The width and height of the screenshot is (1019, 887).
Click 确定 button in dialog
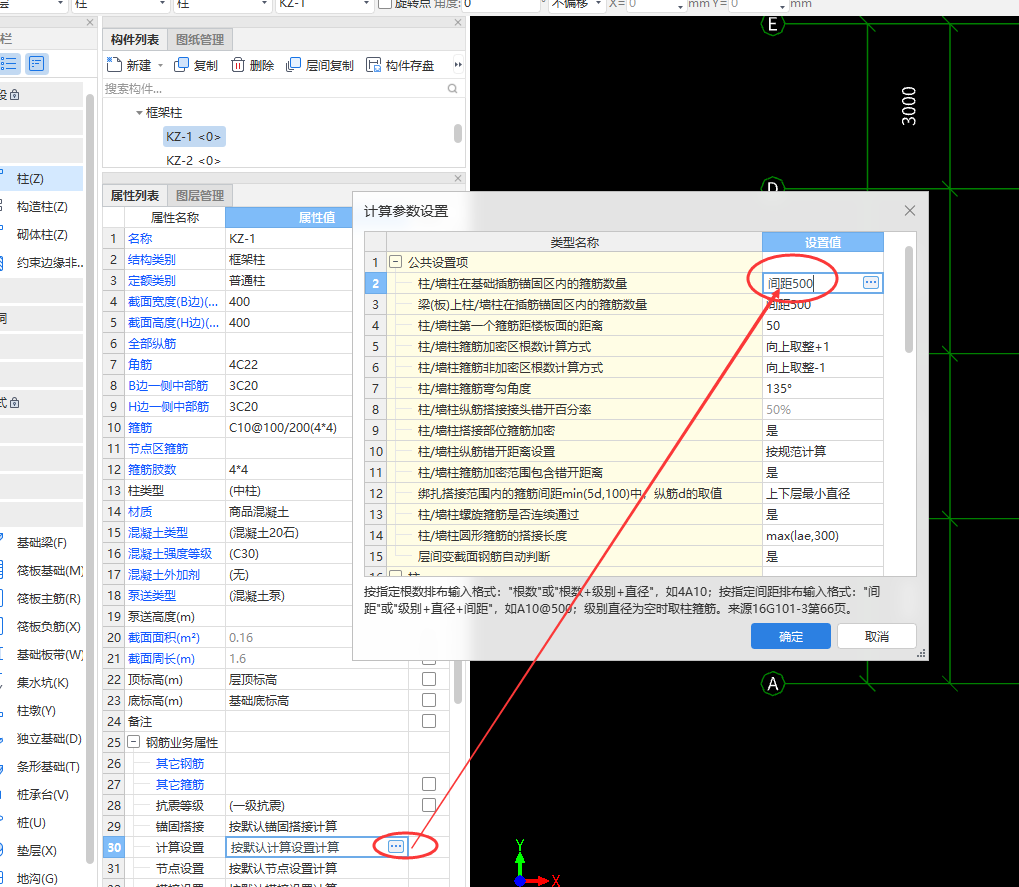click(790, 636)
